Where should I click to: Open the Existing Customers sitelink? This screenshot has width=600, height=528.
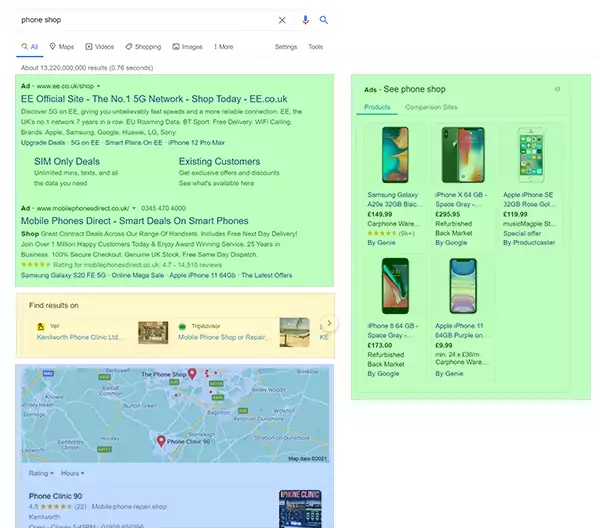[220, 161]
